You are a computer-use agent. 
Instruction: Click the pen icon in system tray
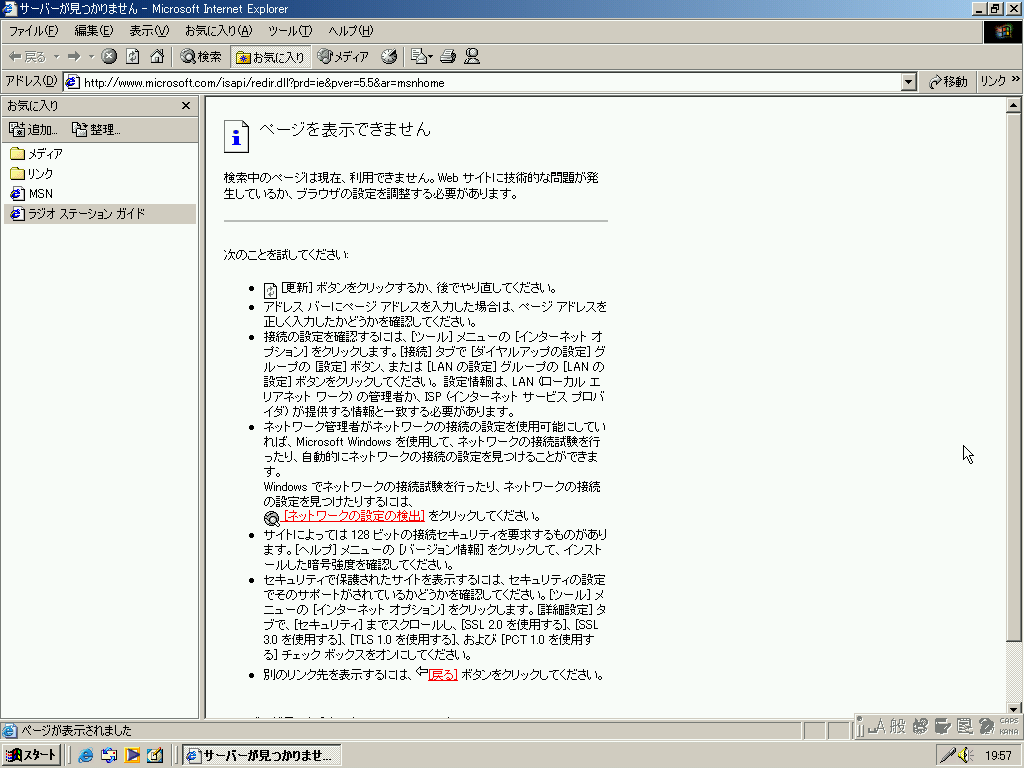[947, 756]
